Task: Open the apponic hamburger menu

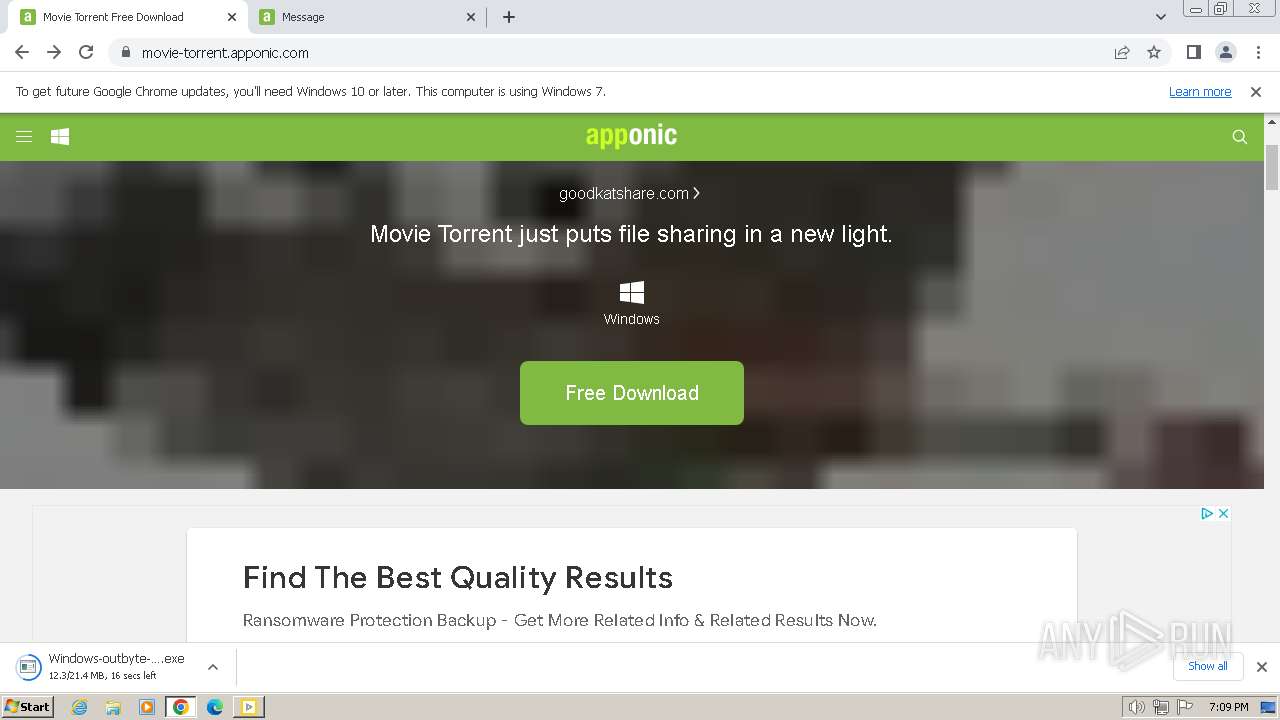Action: [x=24, y=137]
